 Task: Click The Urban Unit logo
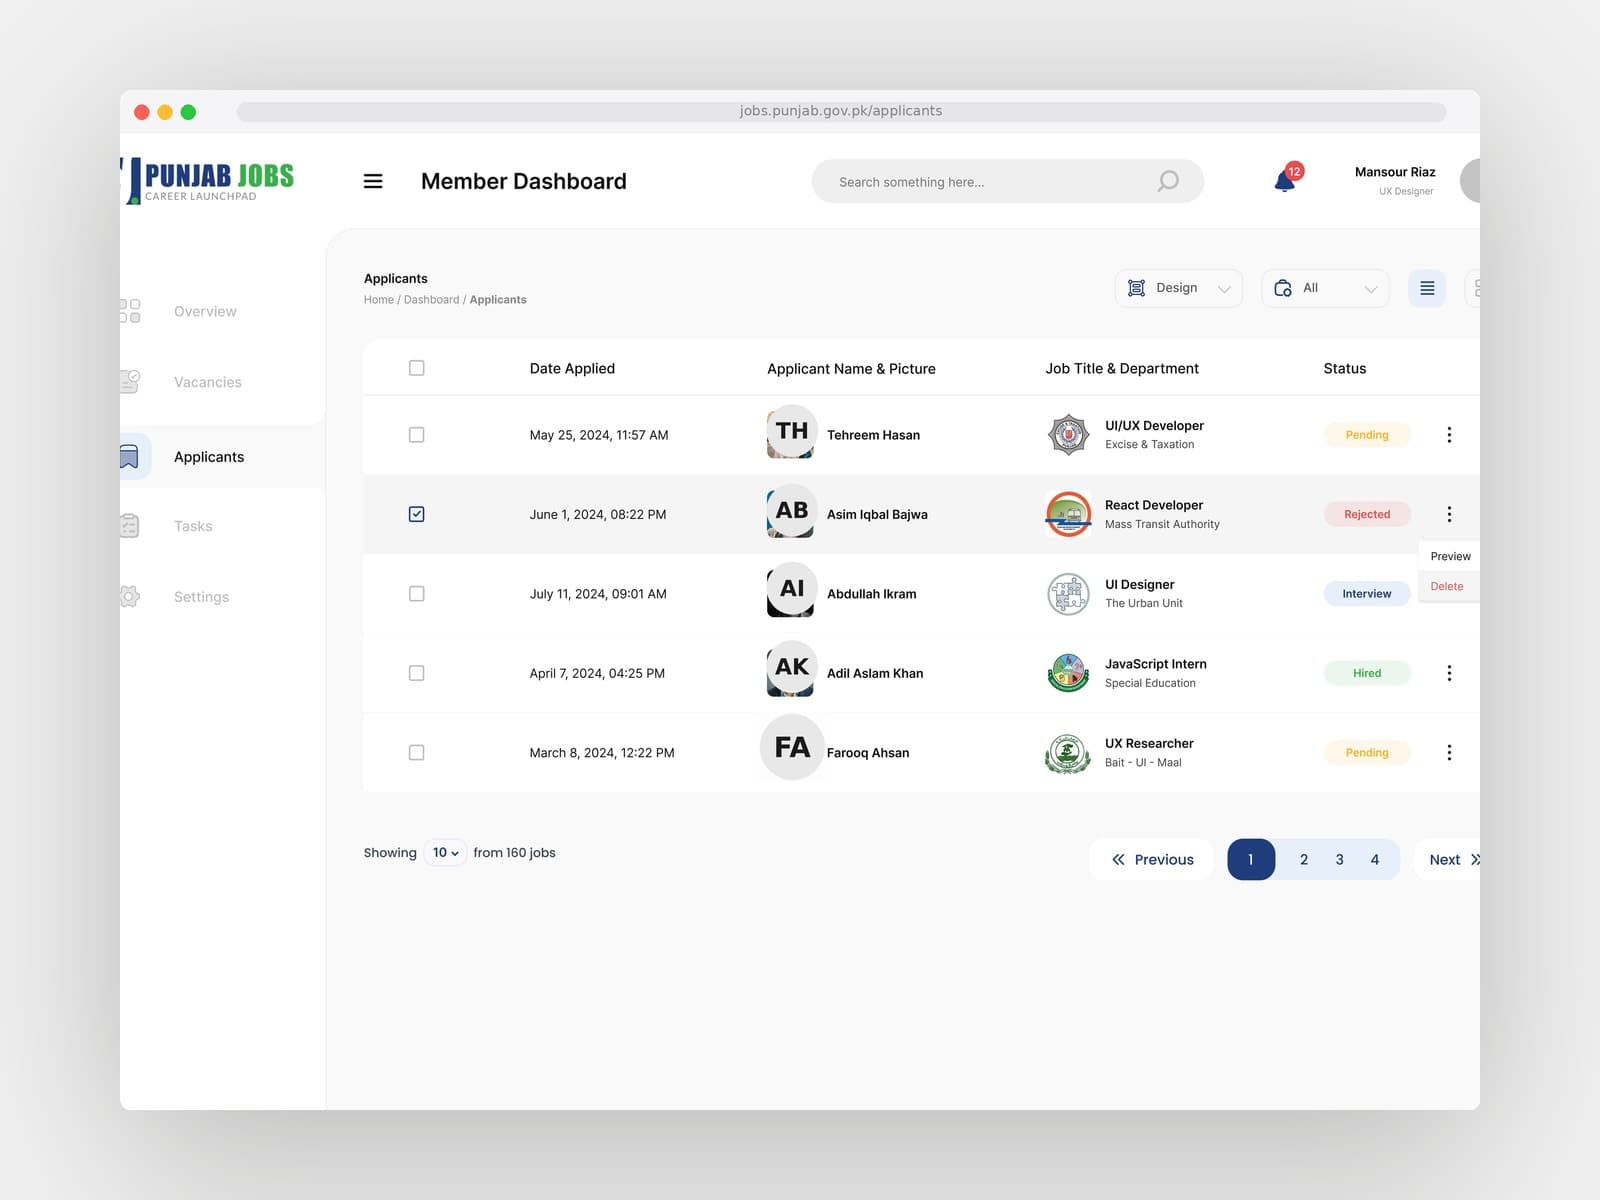pos(1069,594)
